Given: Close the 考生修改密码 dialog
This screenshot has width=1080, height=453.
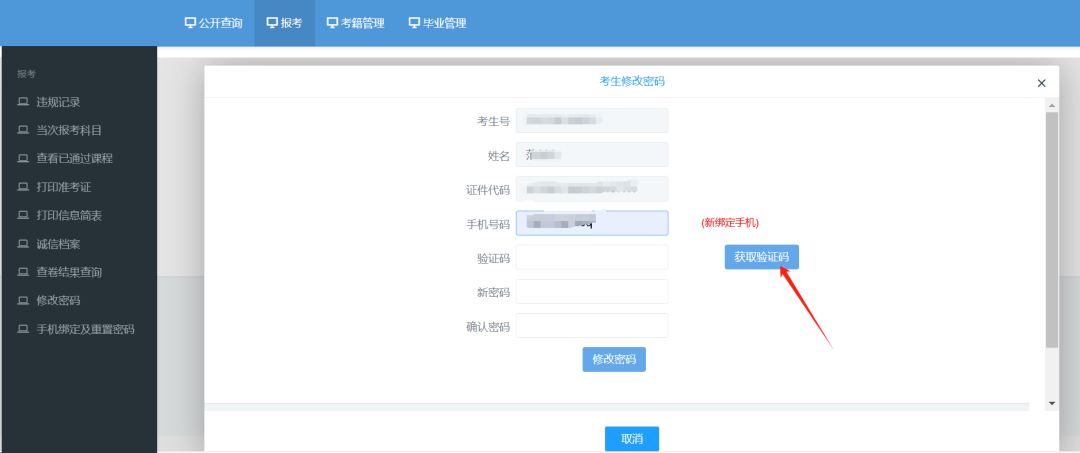Looking at the screenshot, I should pos(1041,83).
